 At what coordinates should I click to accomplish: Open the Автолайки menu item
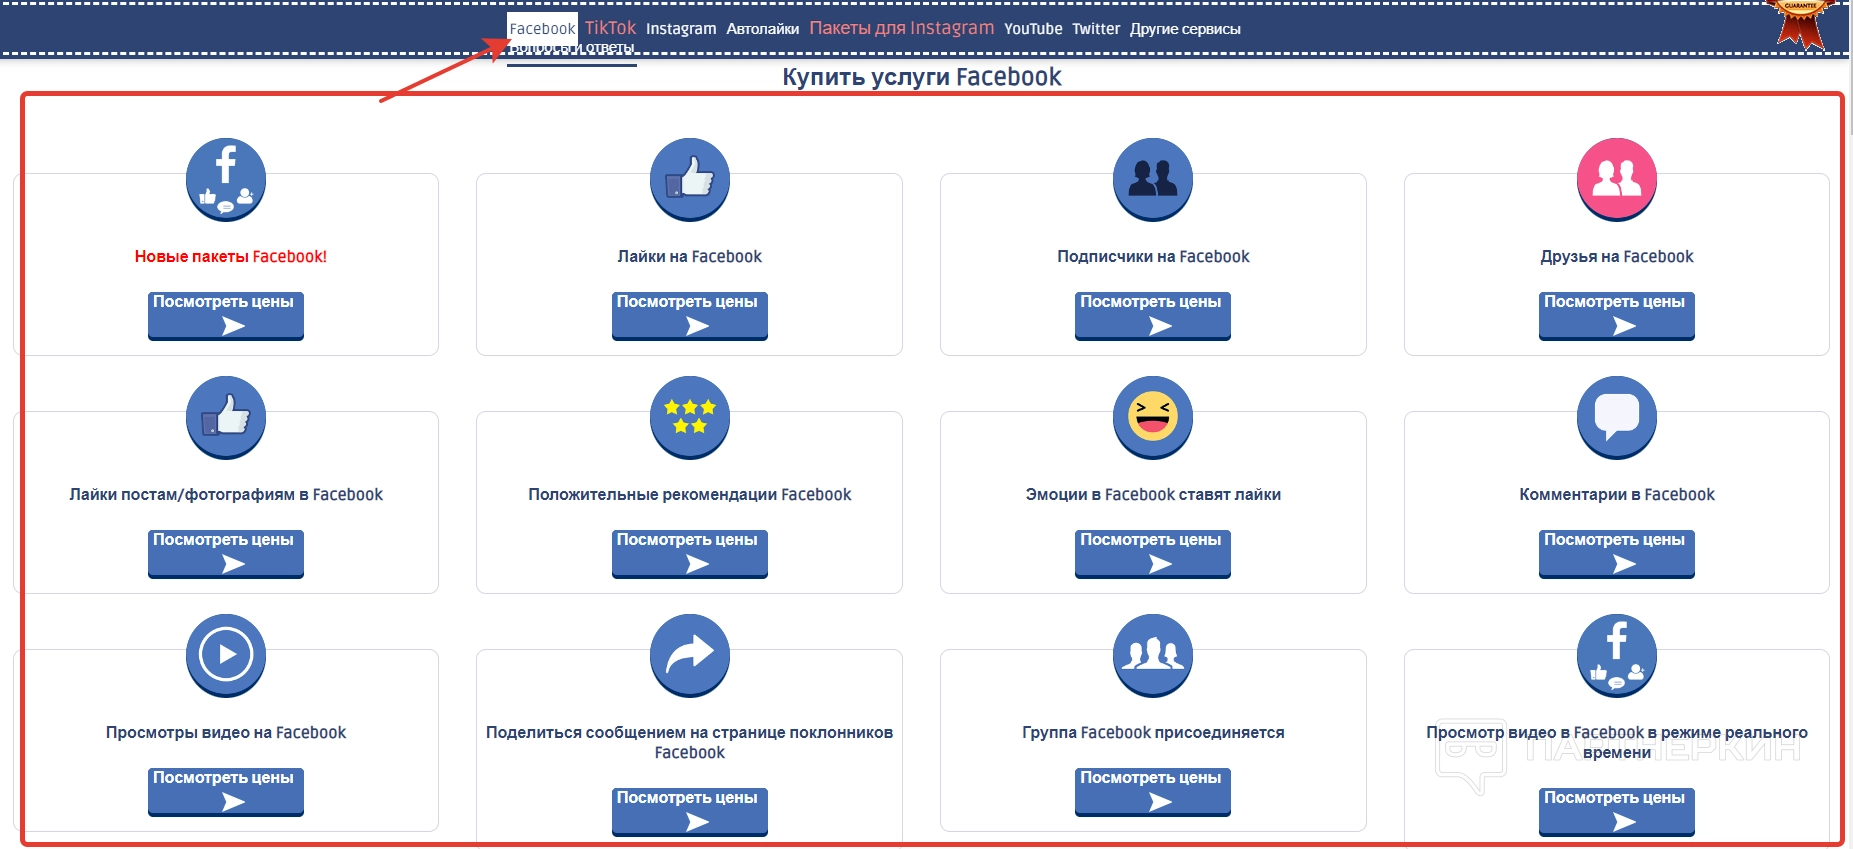coord(763,29)
